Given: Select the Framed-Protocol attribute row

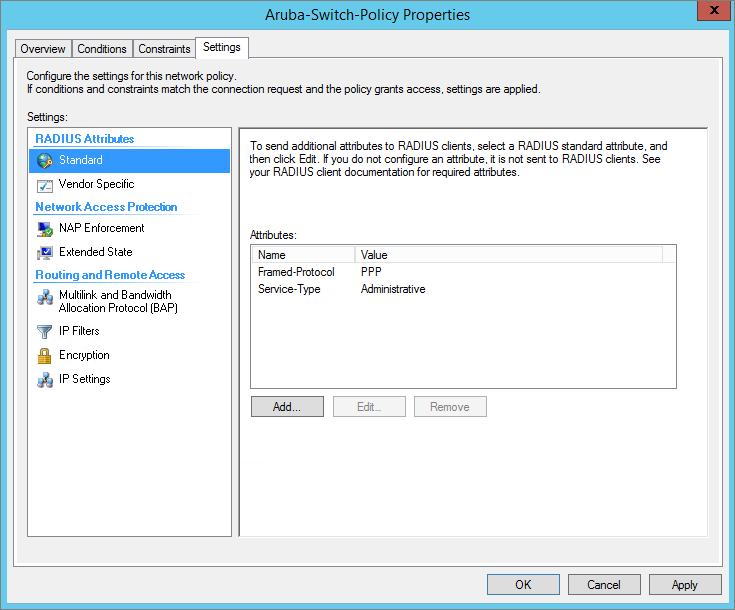Looking at the screenshot, I should click(463, 272).
